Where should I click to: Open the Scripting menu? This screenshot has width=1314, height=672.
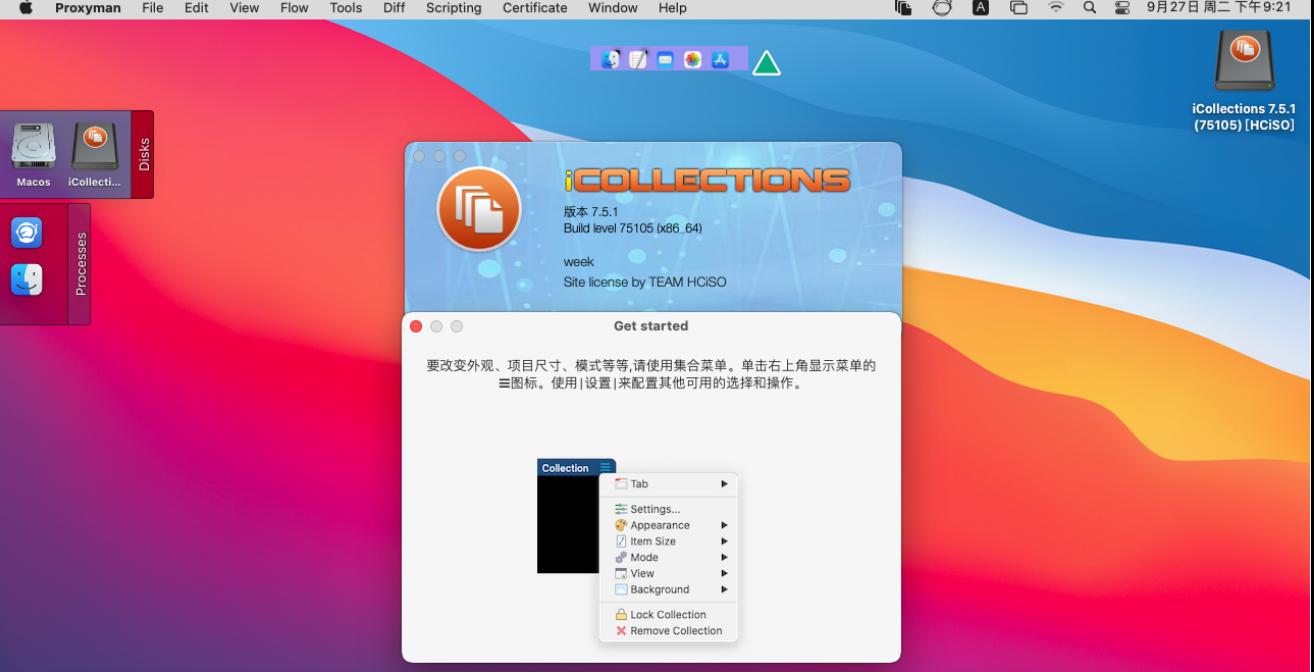point(453,8)
